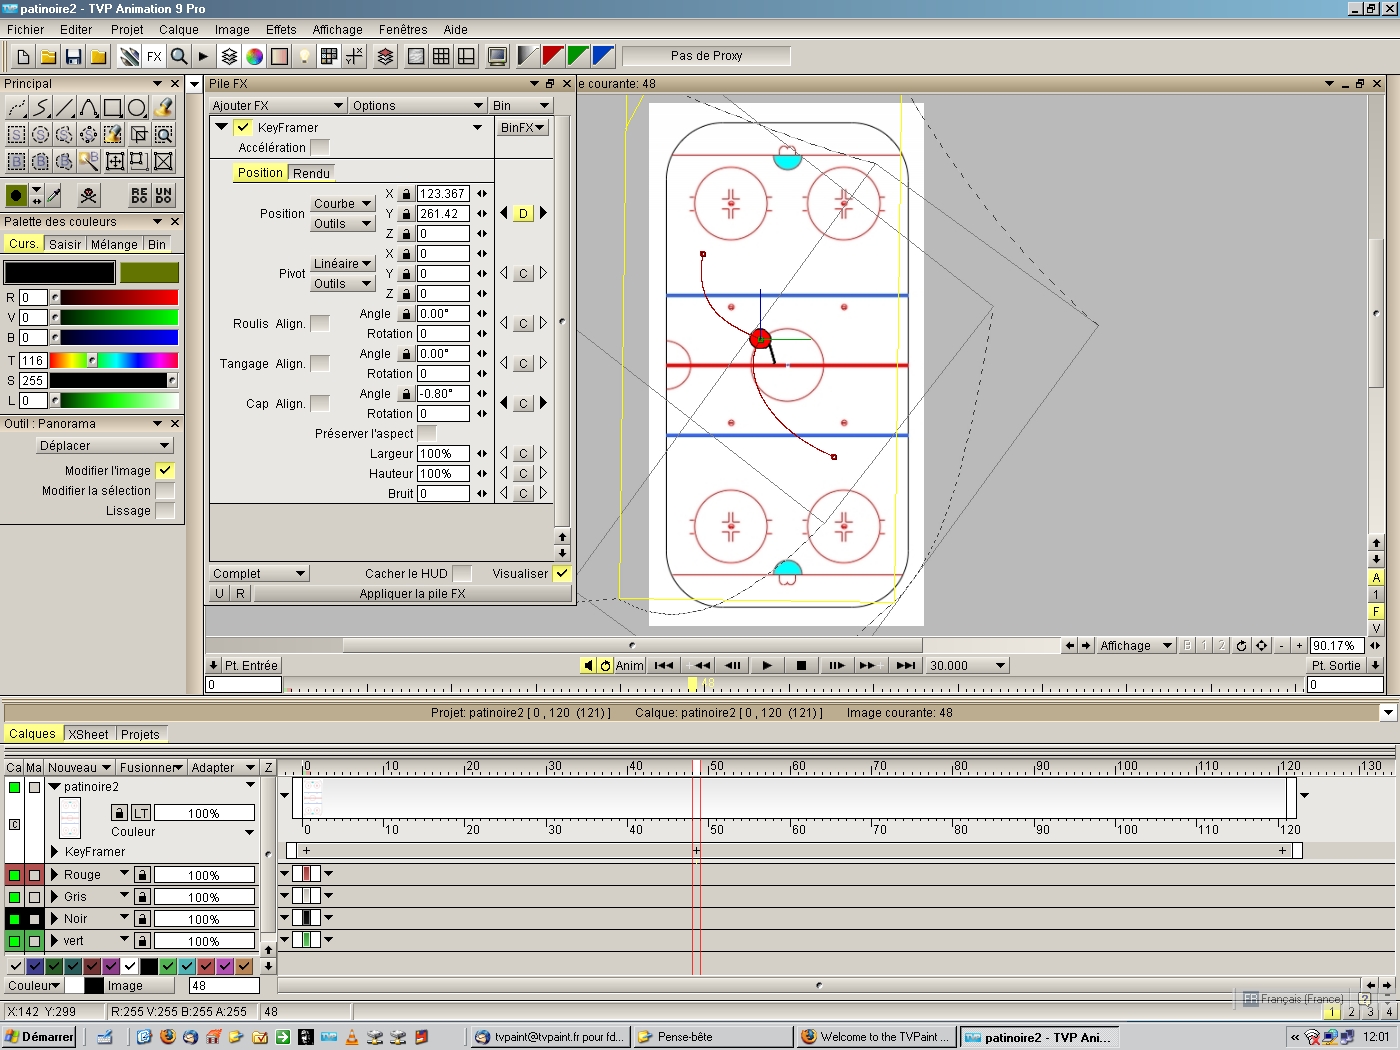The width and height of the screenshot is (1400, 1050).
Task: Select the rectangle shape tool
Action: [113, 108]
